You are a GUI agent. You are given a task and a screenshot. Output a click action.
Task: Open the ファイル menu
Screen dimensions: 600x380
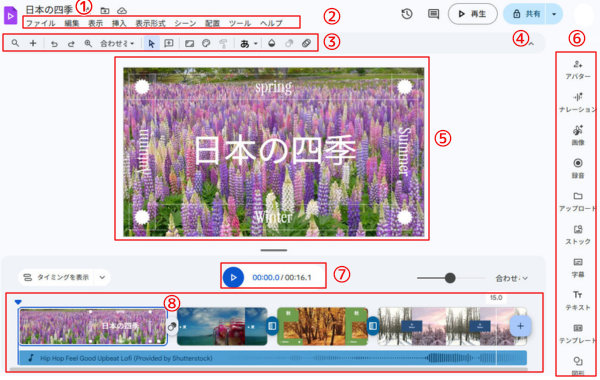point(40,23)
